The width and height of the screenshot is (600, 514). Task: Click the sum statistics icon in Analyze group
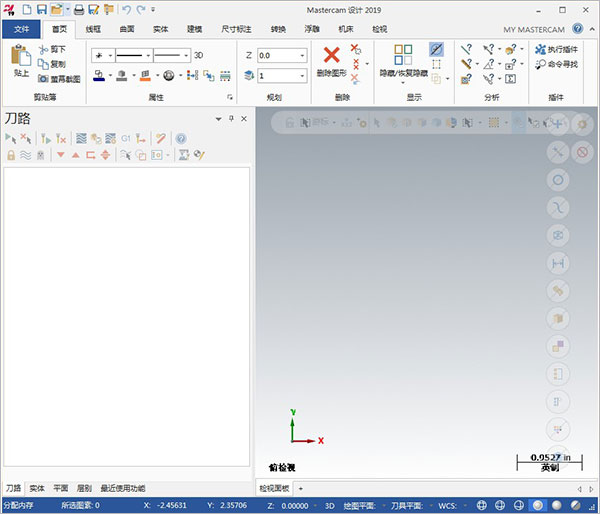pos(510,79)
